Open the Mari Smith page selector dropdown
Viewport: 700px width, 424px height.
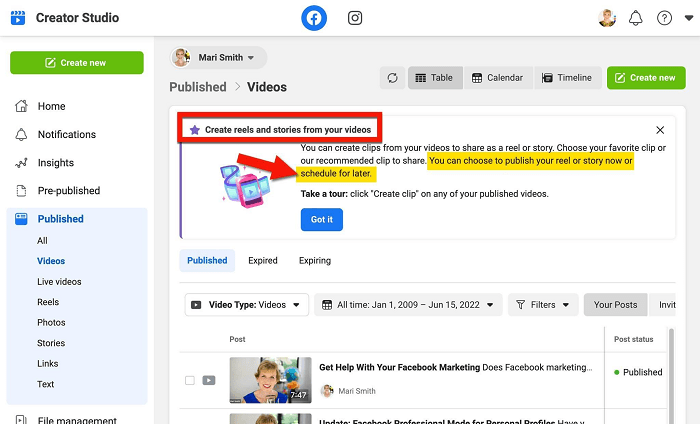[x=218, y=58]
